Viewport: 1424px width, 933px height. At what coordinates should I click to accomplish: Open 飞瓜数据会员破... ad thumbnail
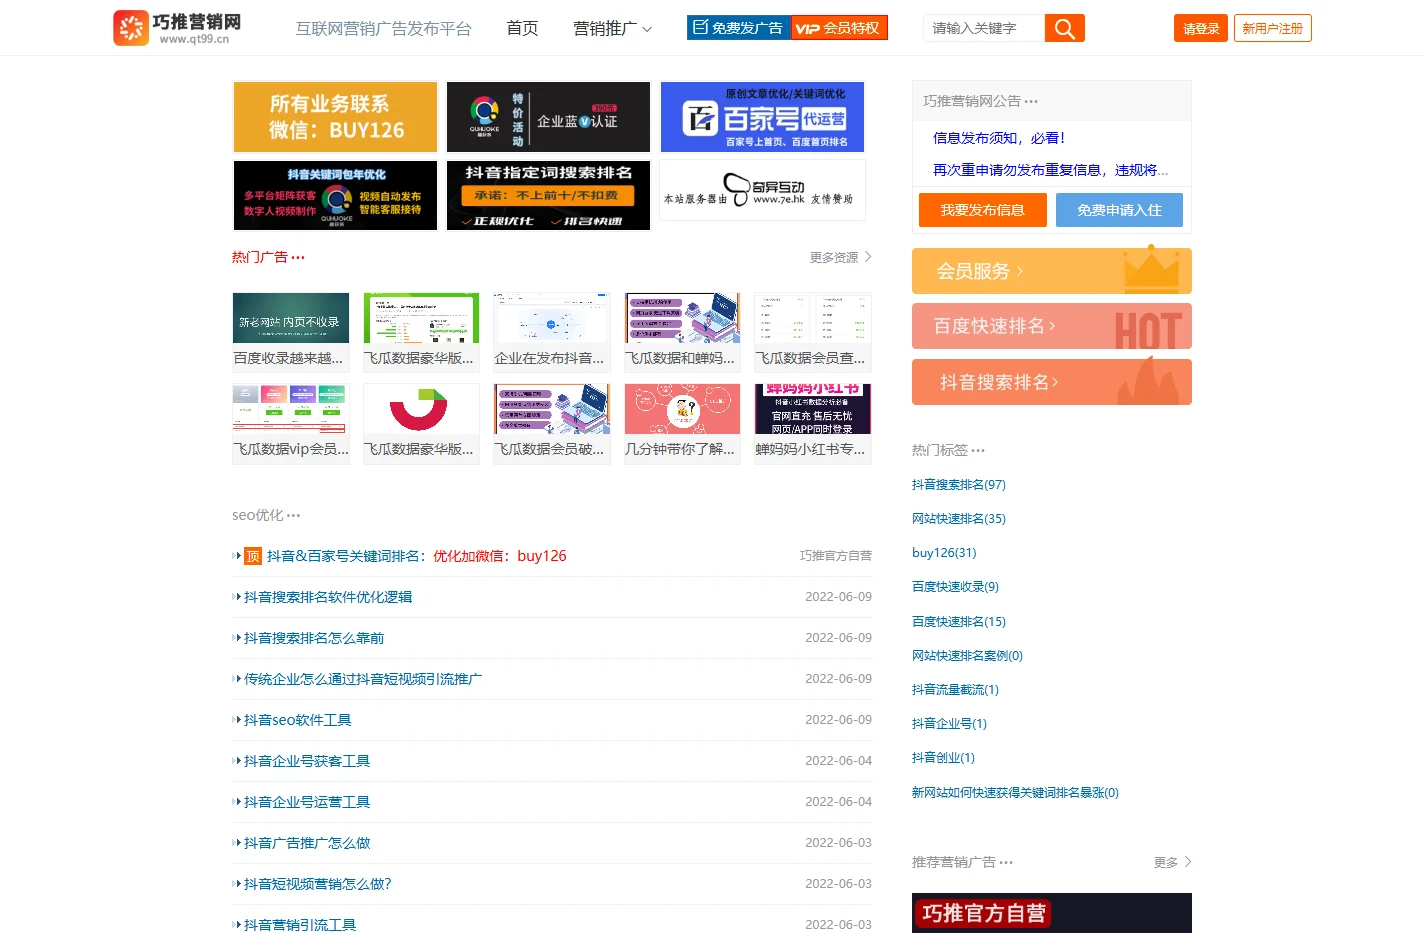[x=552, y=424]
